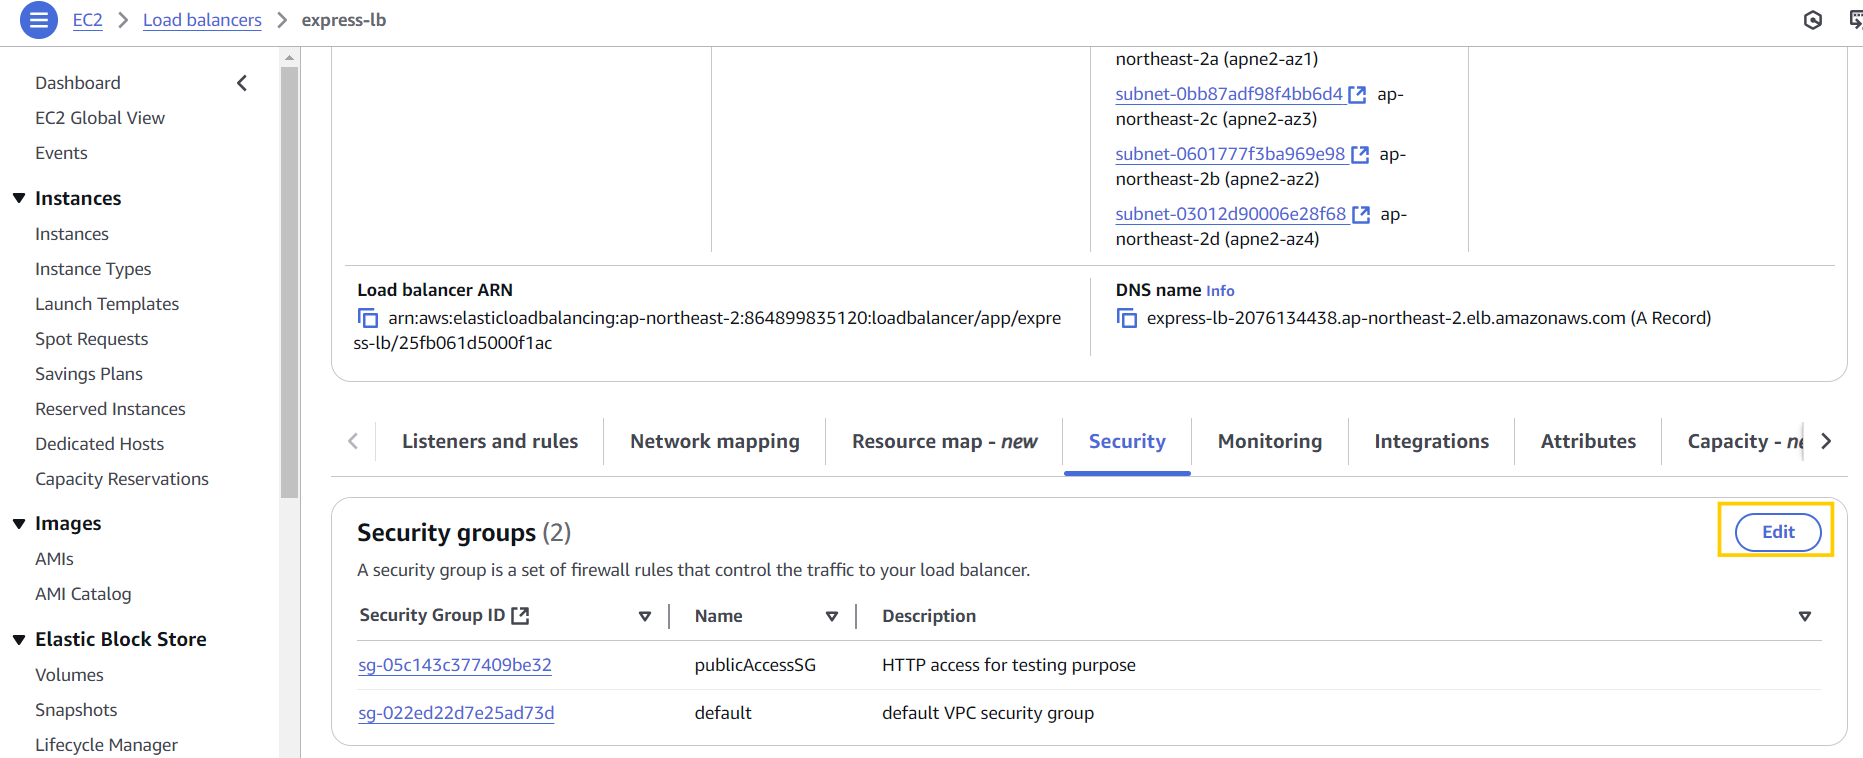
Task: Collapse the Images section
Action: coord(19,523)
